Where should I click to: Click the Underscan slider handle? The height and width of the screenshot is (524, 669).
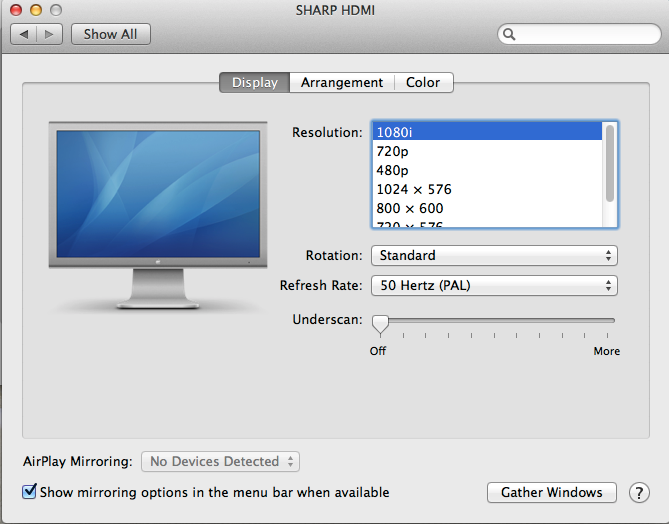coord(380,324)
